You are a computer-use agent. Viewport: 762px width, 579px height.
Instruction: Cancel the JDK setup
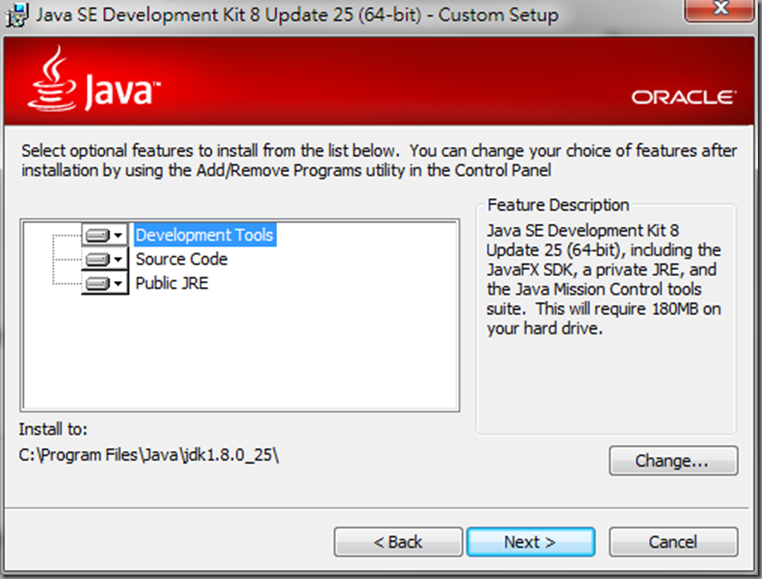pos(673,542)
